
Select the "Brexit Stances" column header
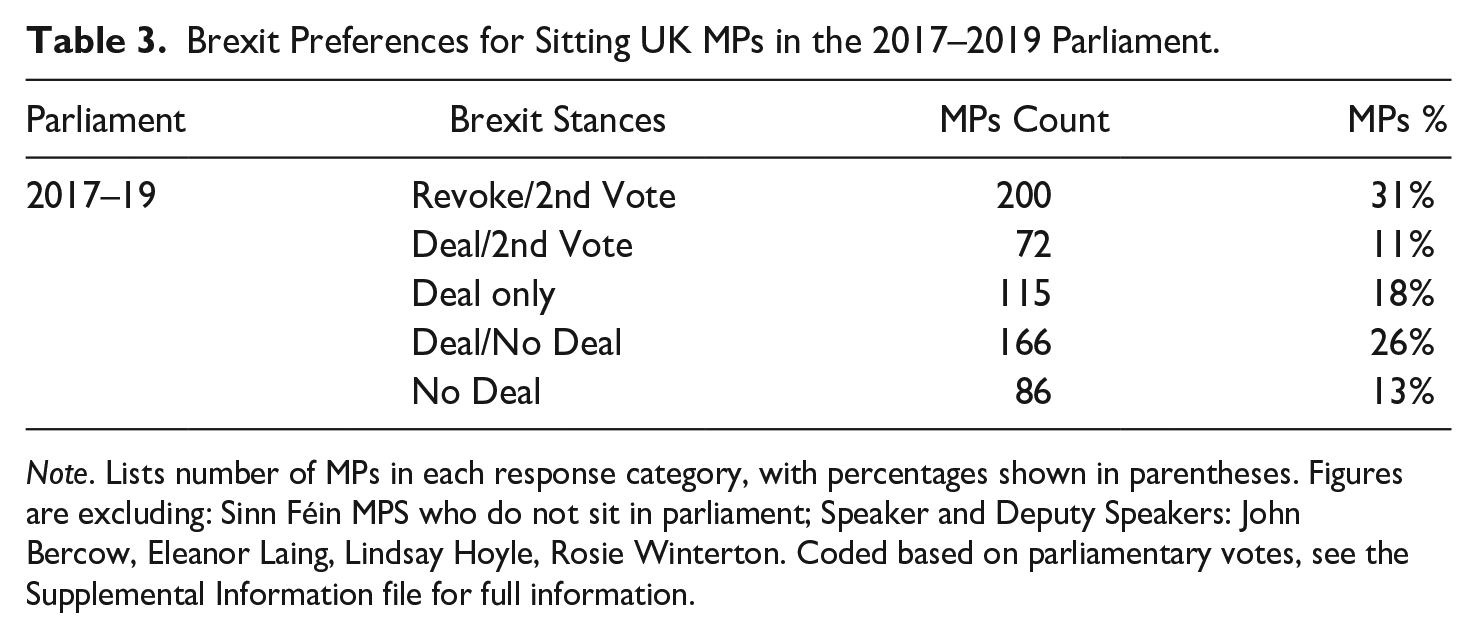pos(557,120)
